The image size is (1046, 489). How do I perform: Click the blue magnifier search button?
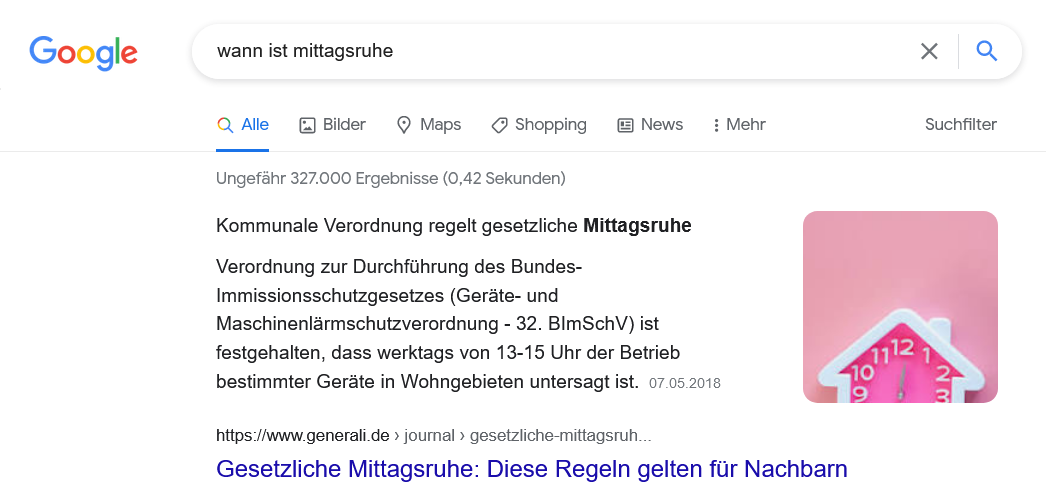click(x=987, y=51)
